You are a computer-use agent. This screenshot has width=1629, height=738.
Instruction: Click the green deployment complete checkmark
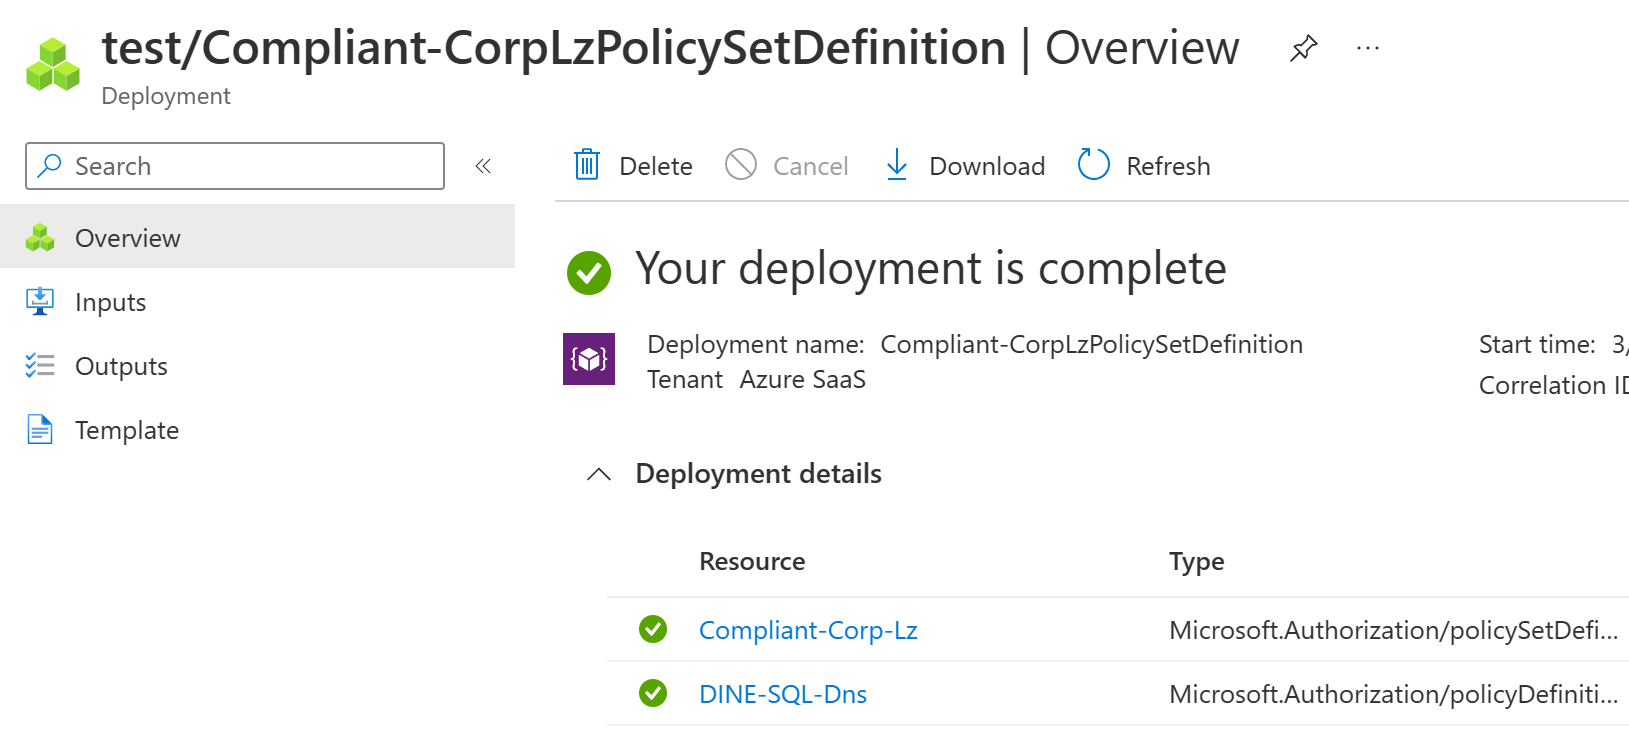(x=589, y=273)
